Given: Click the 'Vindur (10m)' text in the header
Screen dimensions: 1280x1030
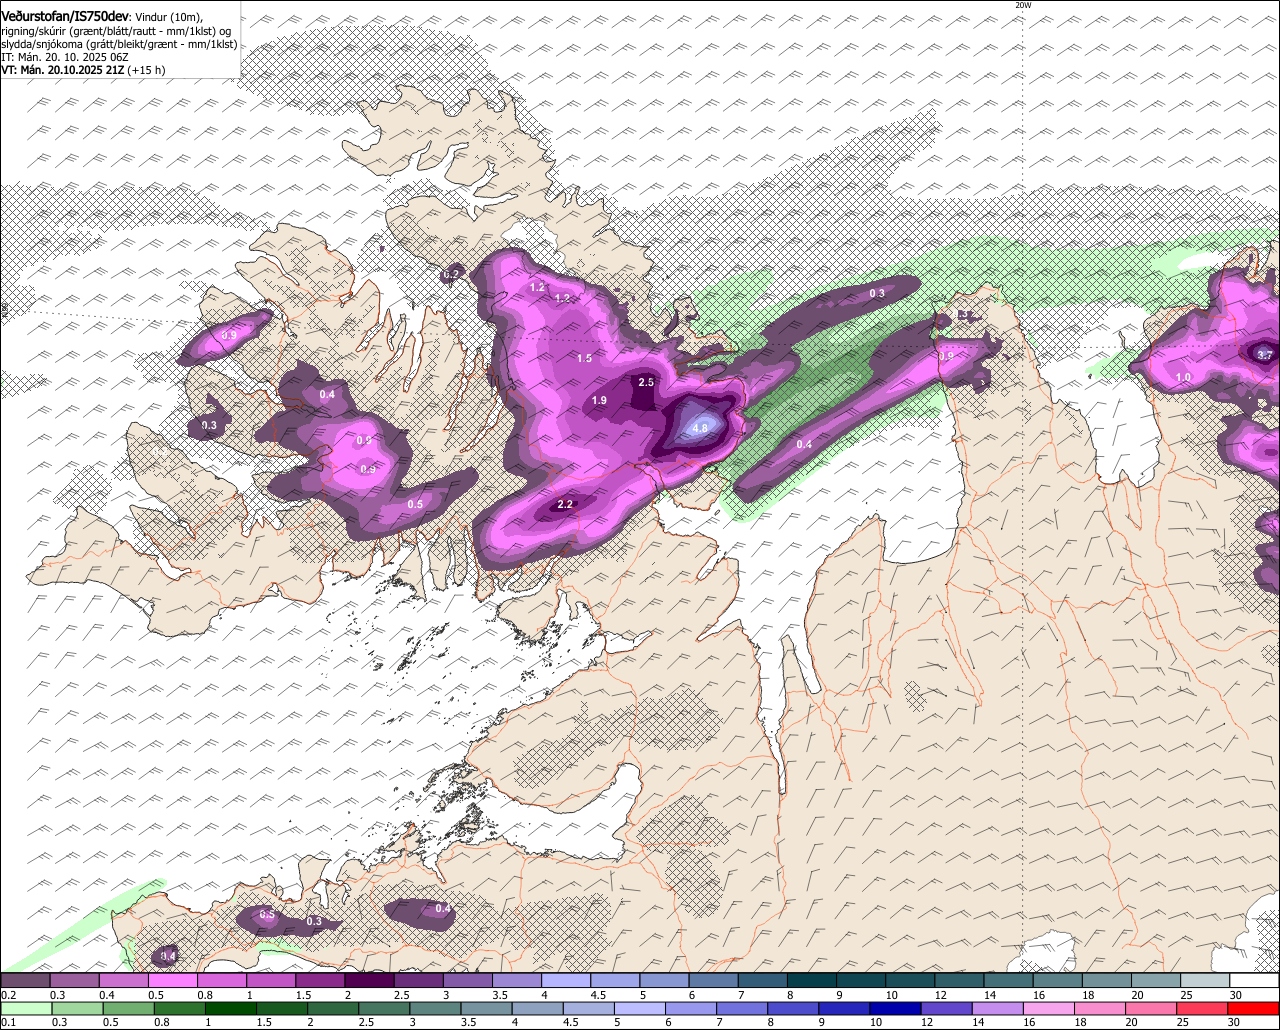Looking at the screenshot, I should (168, 17).
